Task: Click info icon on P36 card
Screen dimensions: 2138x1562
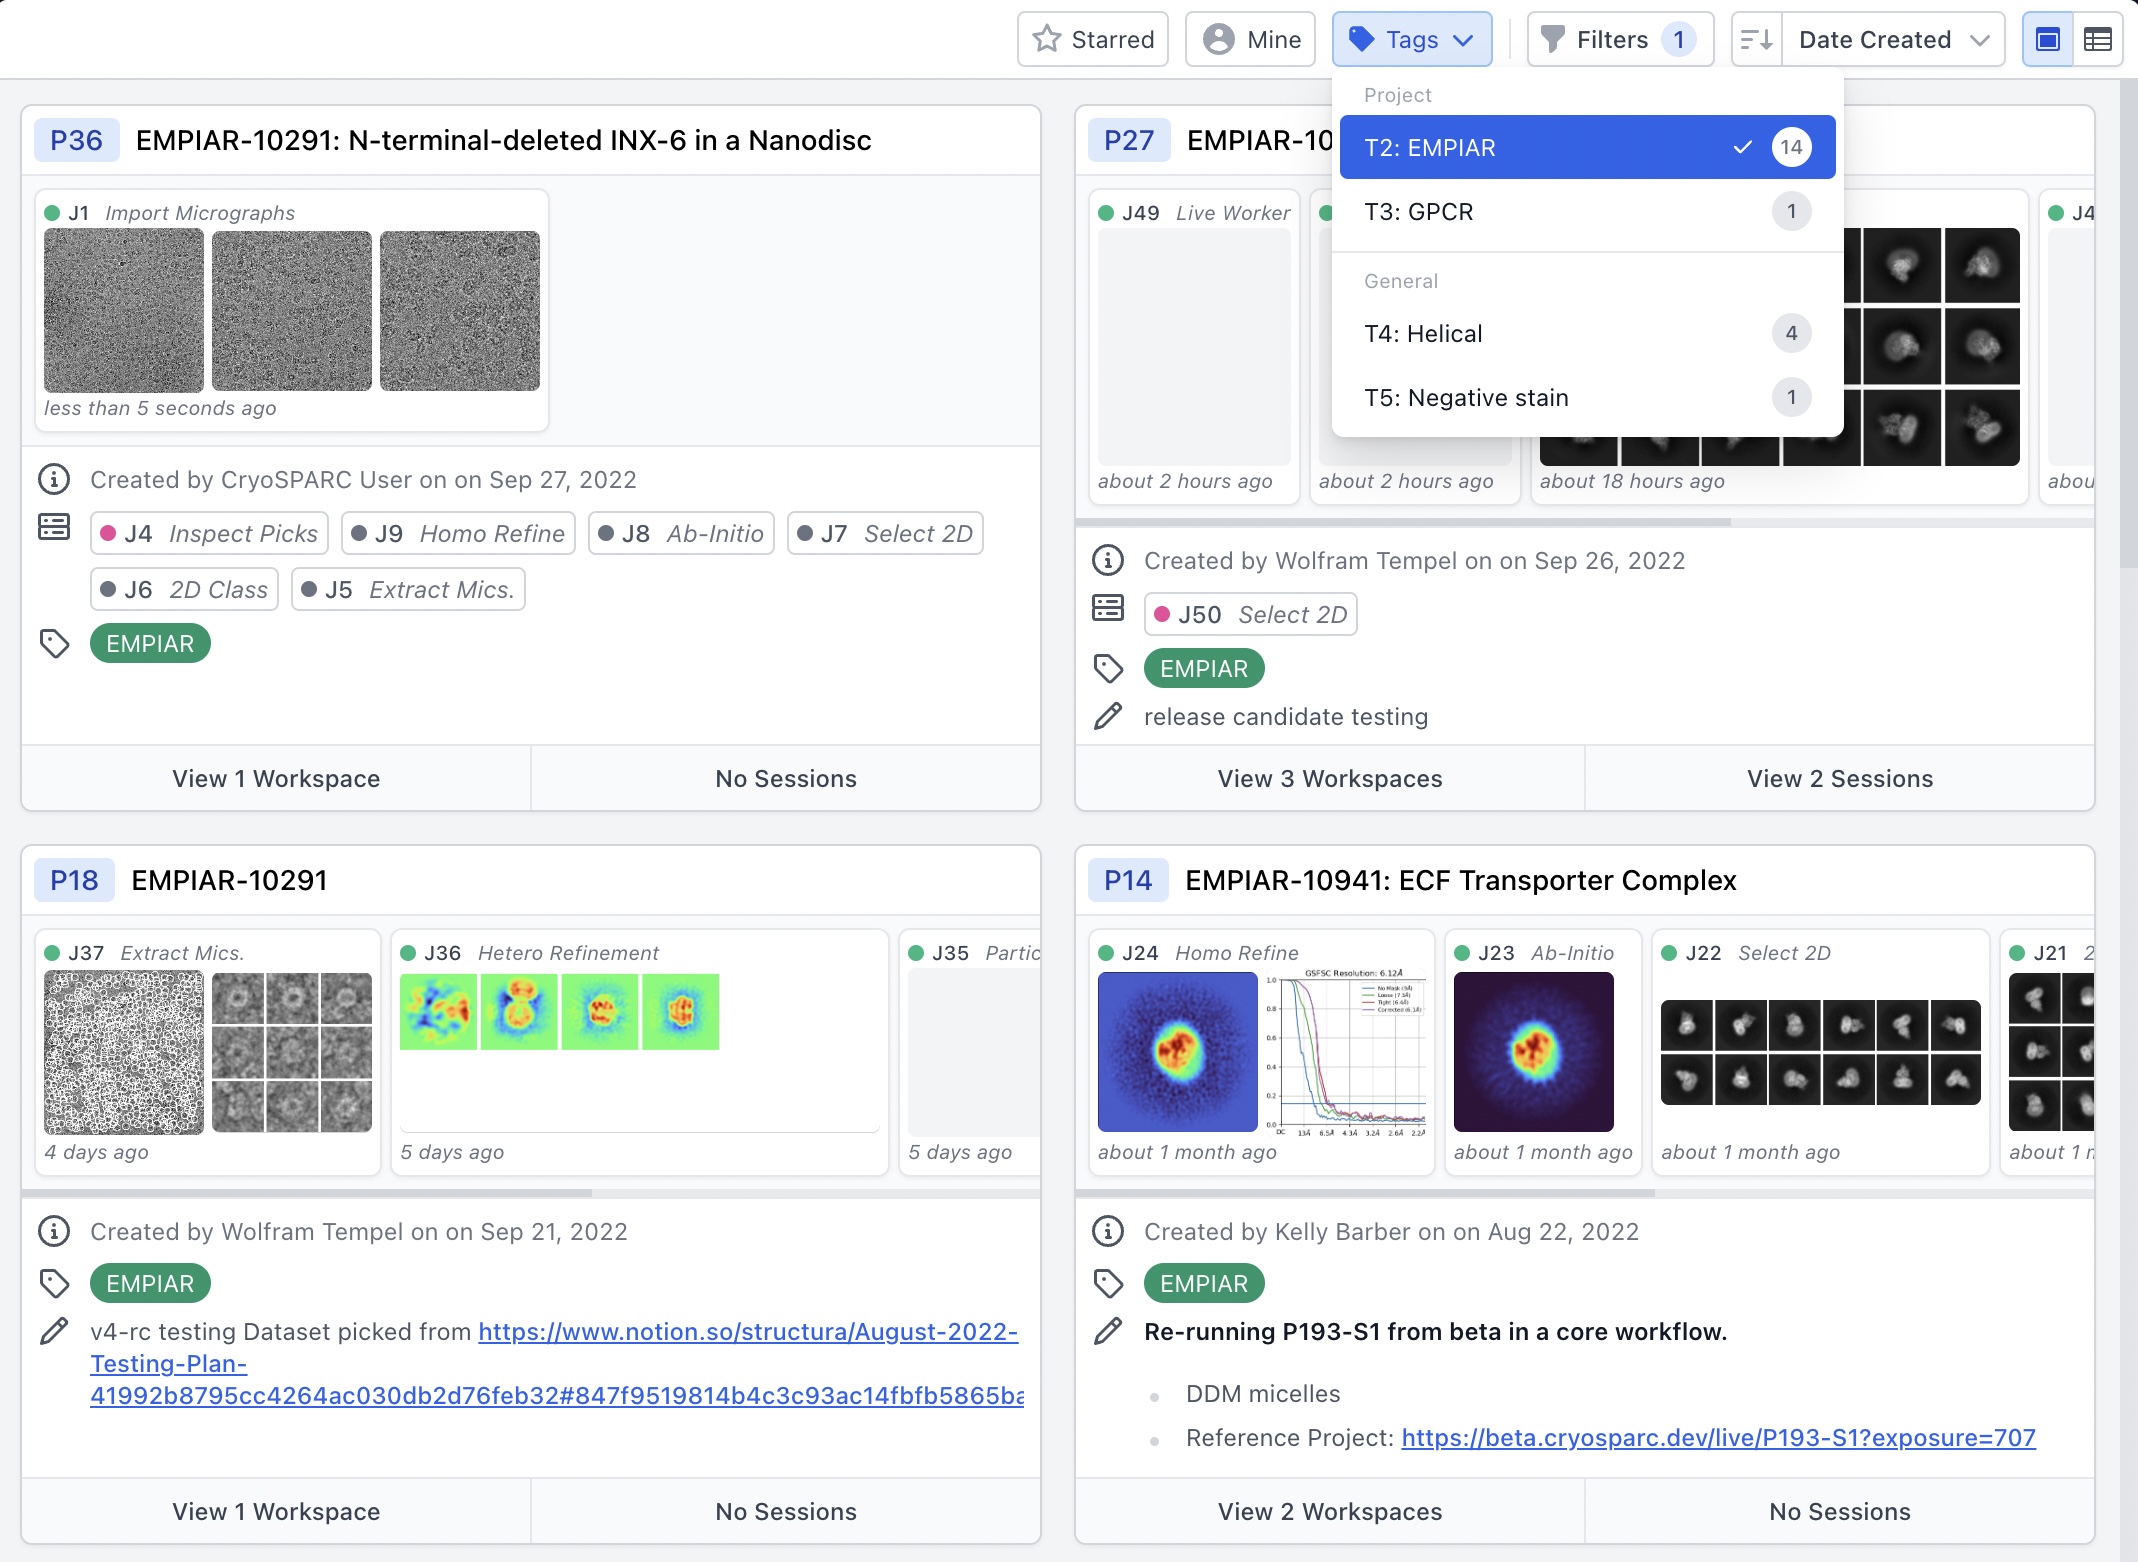Action: coord(54,480)
